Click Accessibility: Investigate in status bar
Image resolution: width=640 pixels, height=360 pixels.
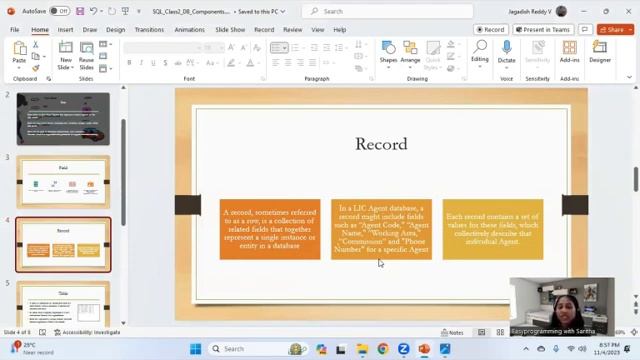(87, 332)
